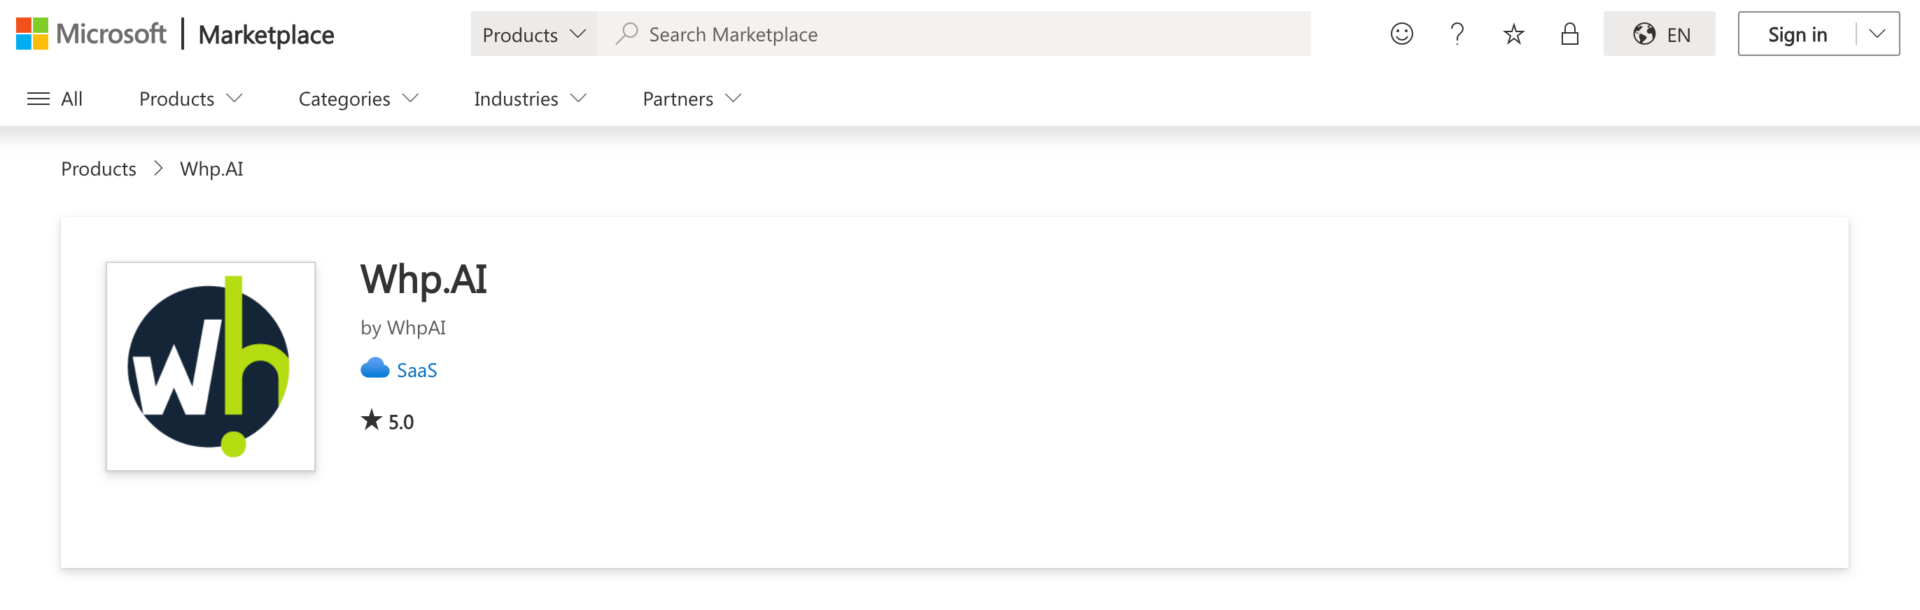The height and width of the screenshot is (610, 1920).
Task: Select Products in the breadcrumb
Action: click(x=97, y=168)
